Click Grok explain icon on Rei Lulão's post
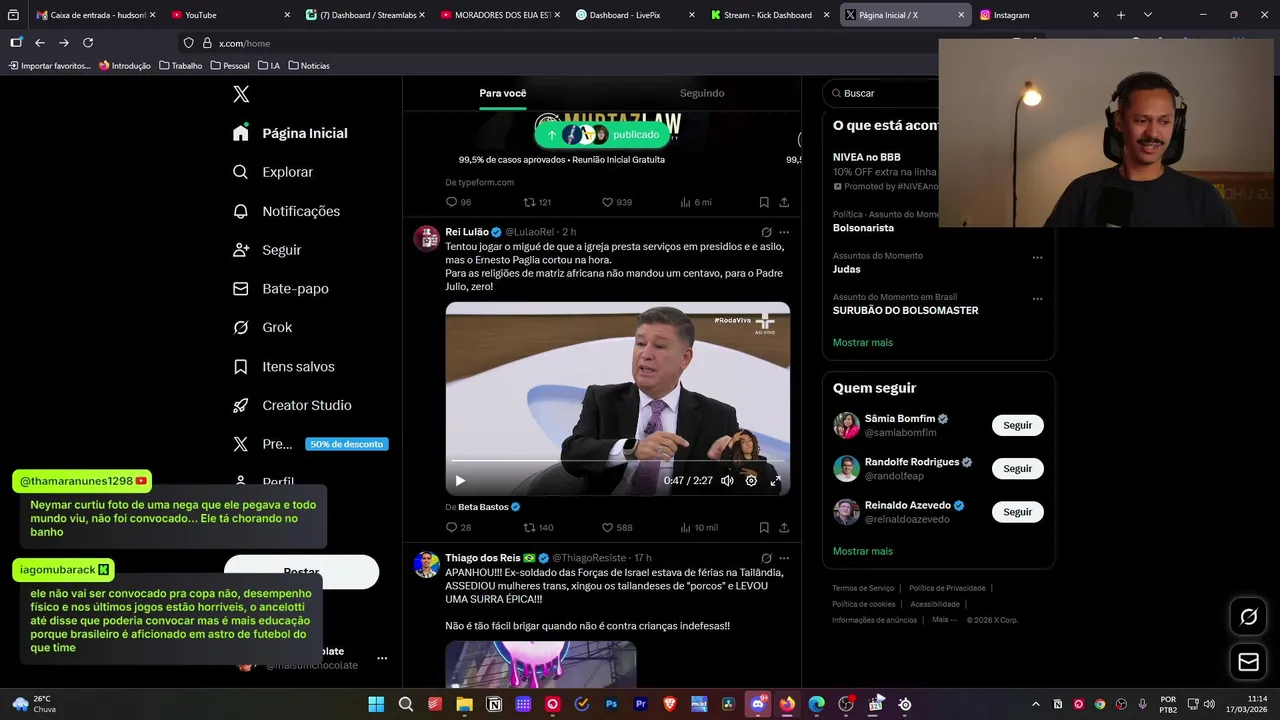The image size is (1280, 720). [x=766, y=232]
